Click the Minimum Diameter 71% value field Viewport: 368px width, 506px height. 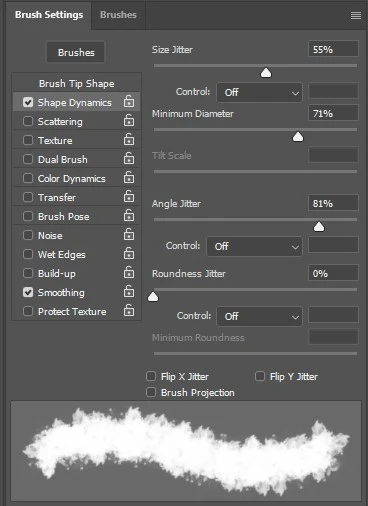click(333, 113)
